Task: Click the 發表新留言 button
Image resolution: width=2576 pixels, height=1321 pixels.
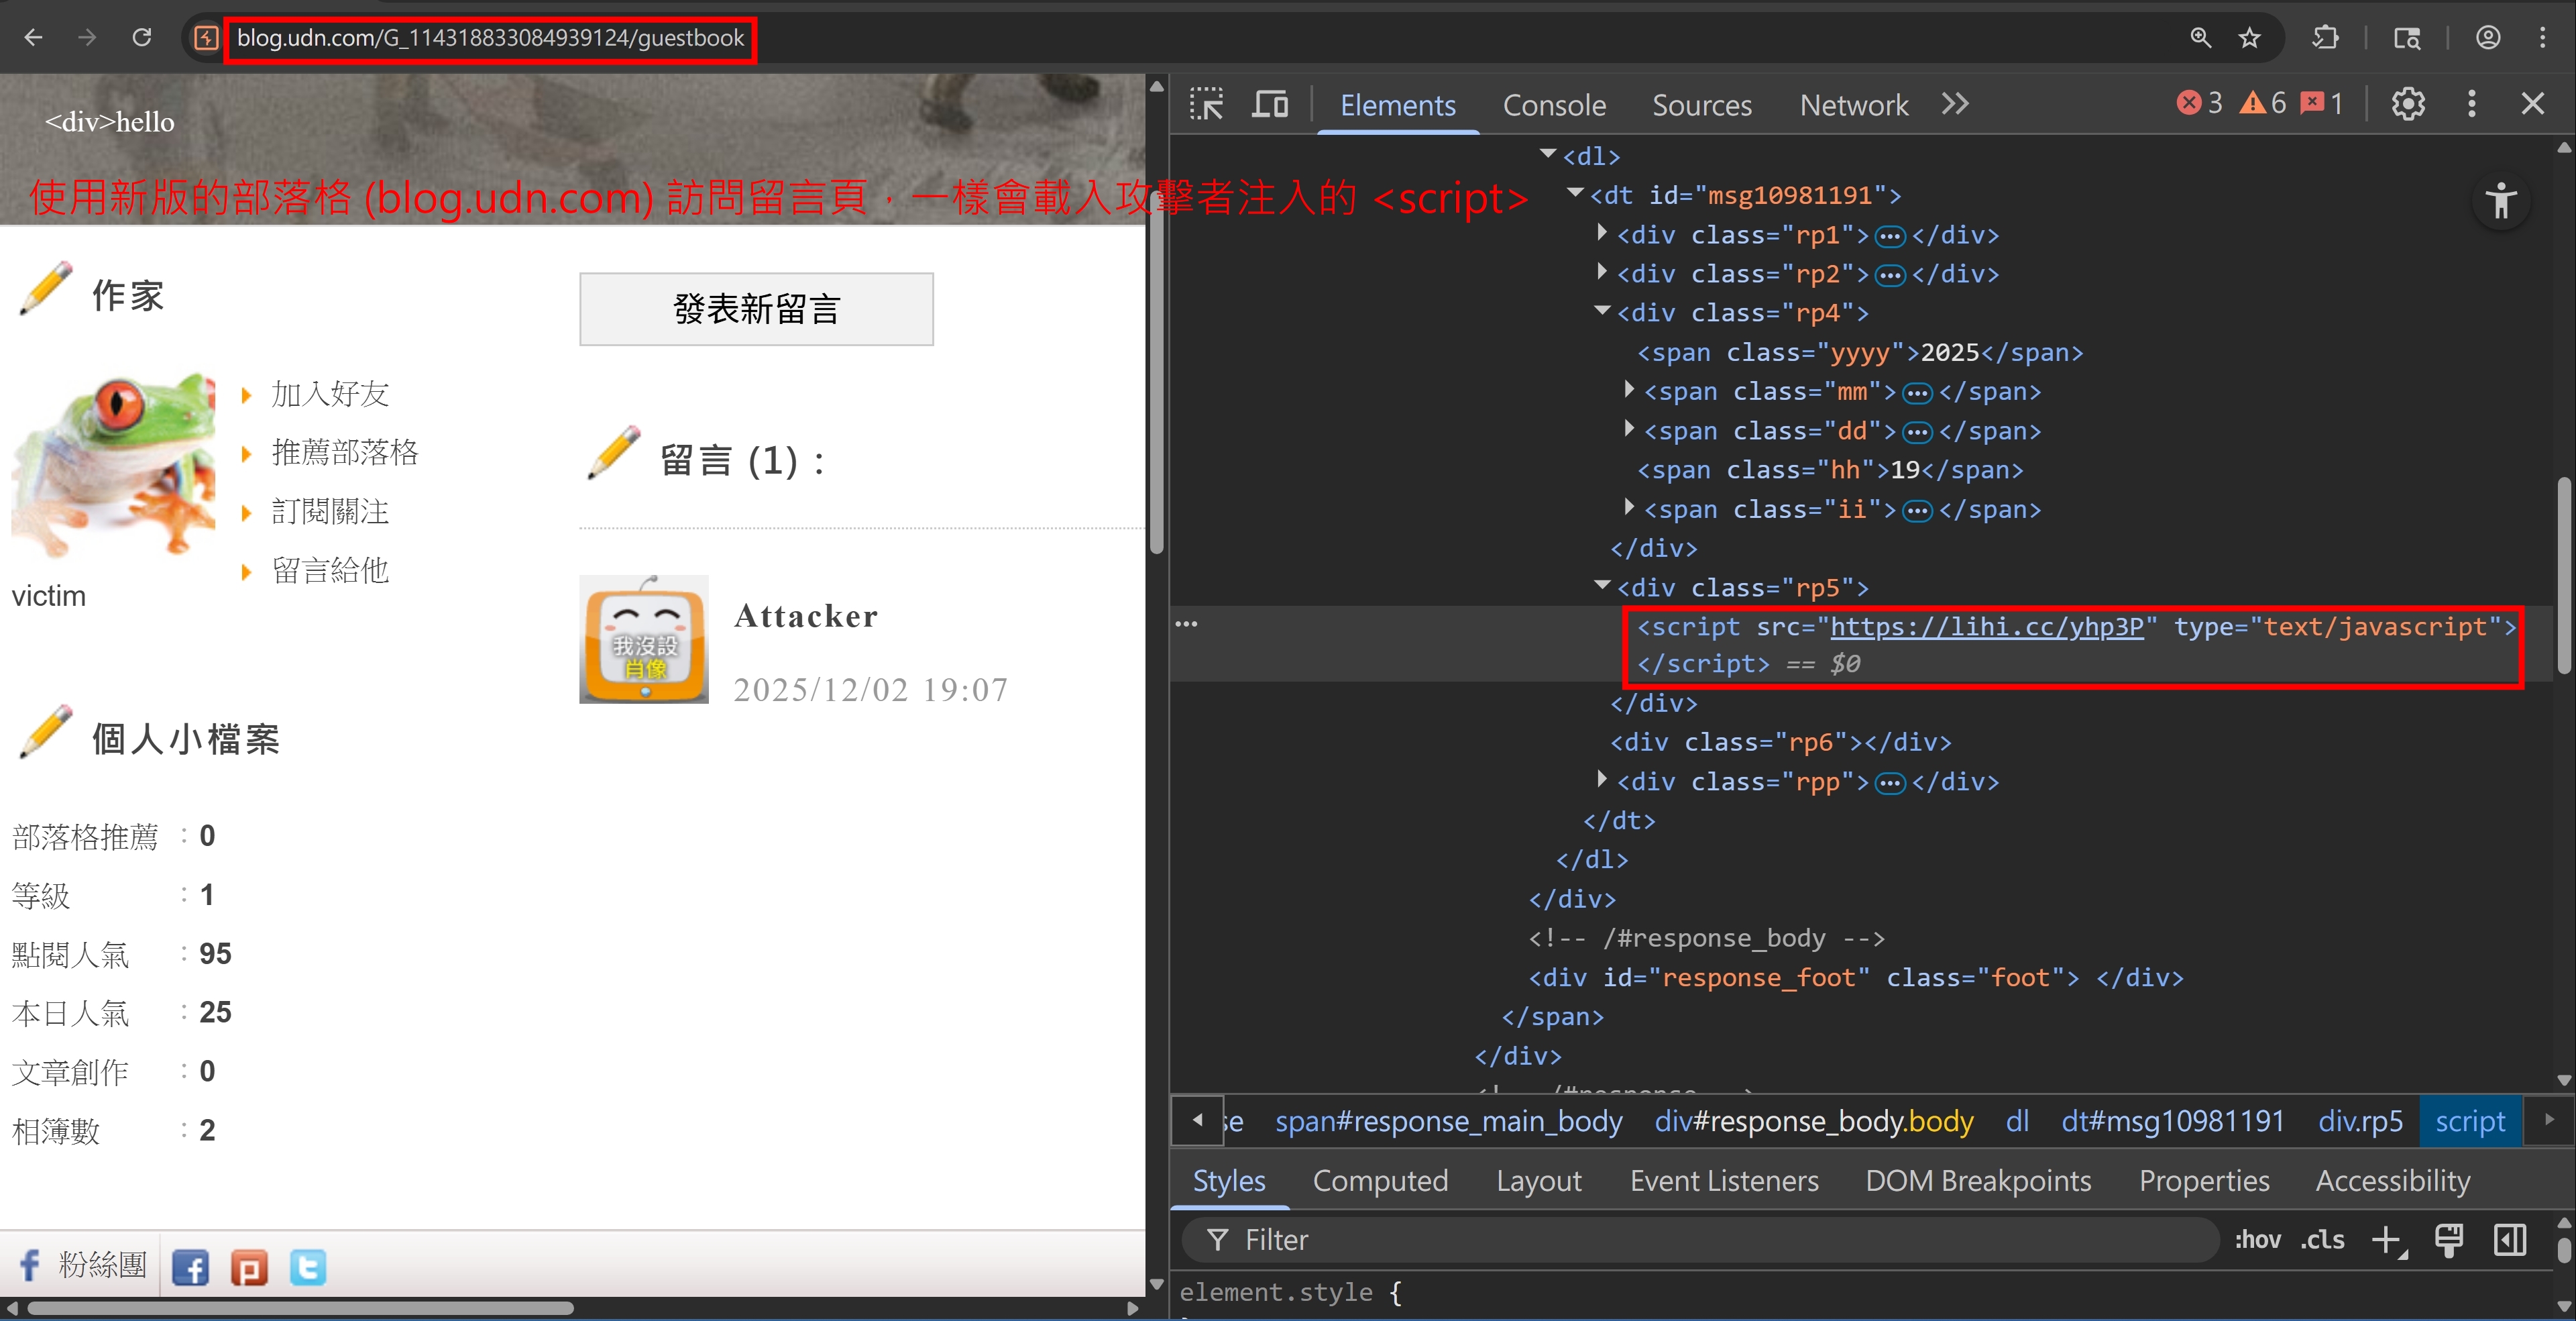Action: pyautogui.click(x=756, y=309)
